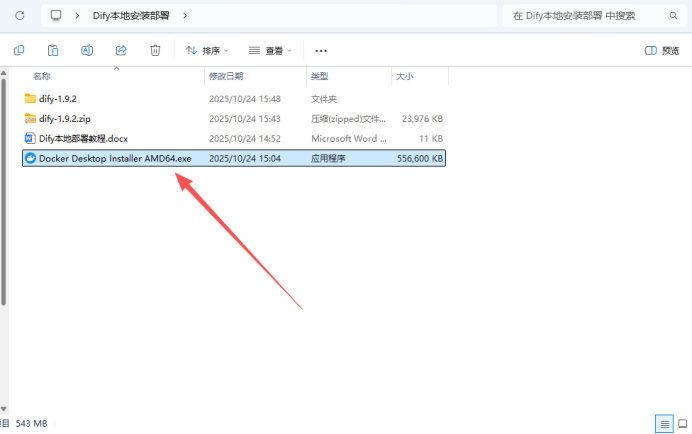Click the dify-1.9.2.zip archive icon
This screenshot has height=434, width=692.
tap(30, 118)
